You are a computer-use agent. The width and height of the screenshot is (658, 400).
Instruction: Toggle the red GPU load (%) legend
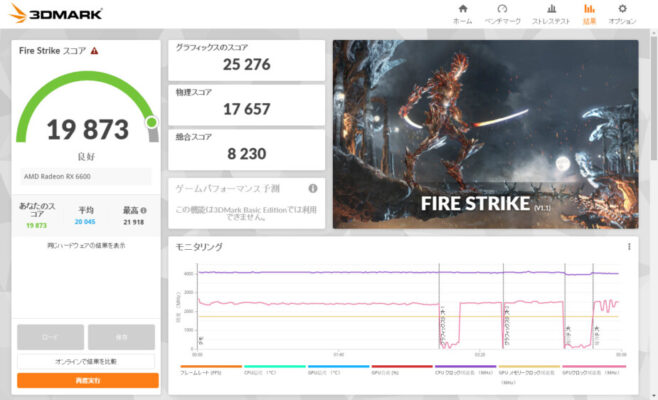[402, 370]
